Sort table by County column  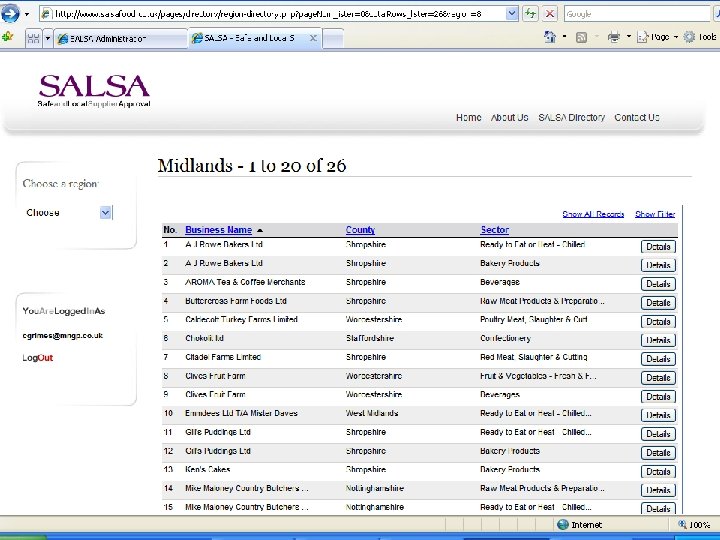click(x=360, y=230)
